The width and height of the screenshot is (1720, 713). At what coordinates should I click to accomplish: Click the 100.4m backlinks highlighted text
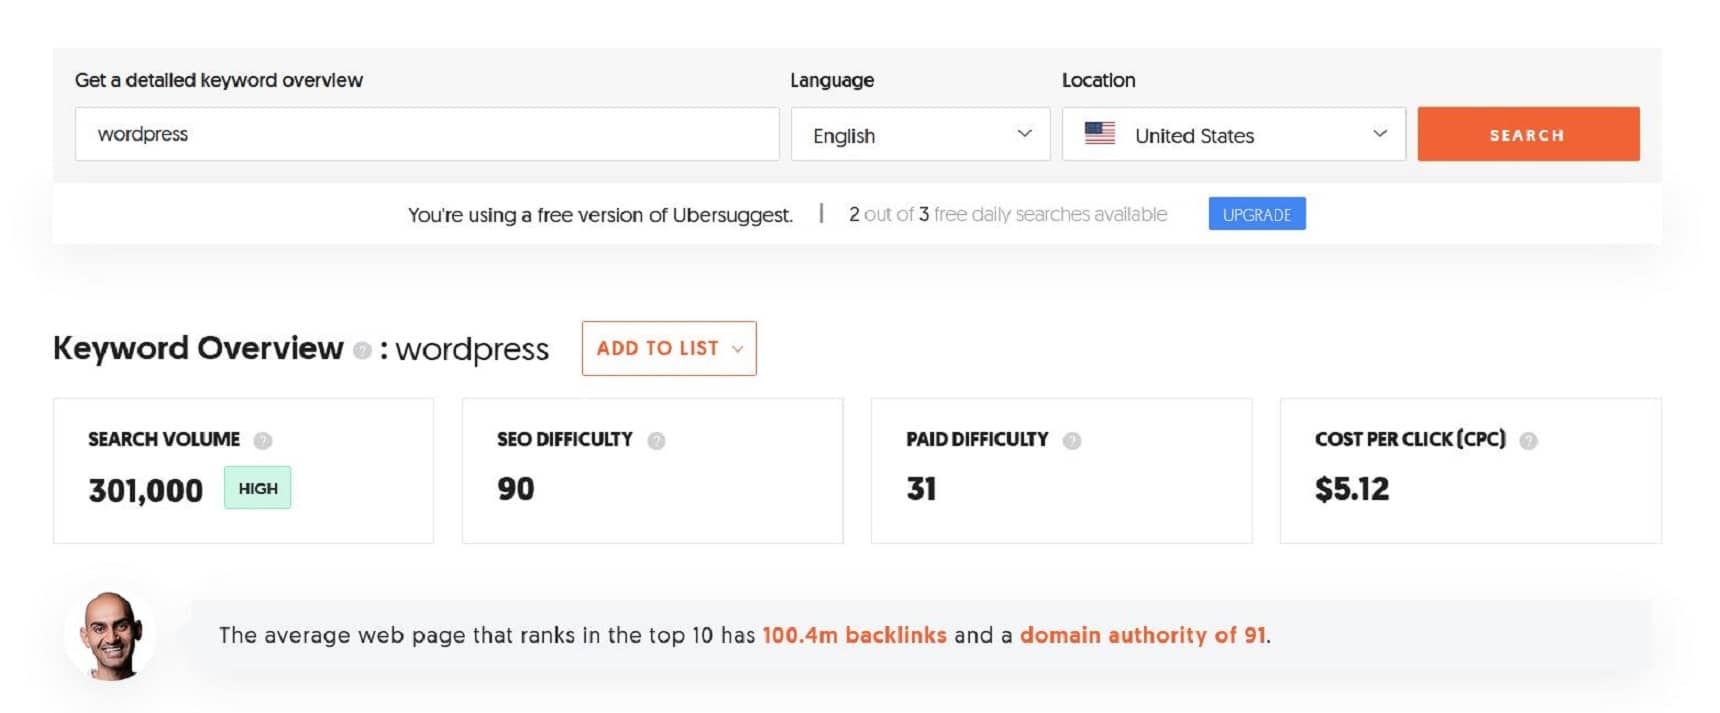pyautogui.click(x=854, y=635)
